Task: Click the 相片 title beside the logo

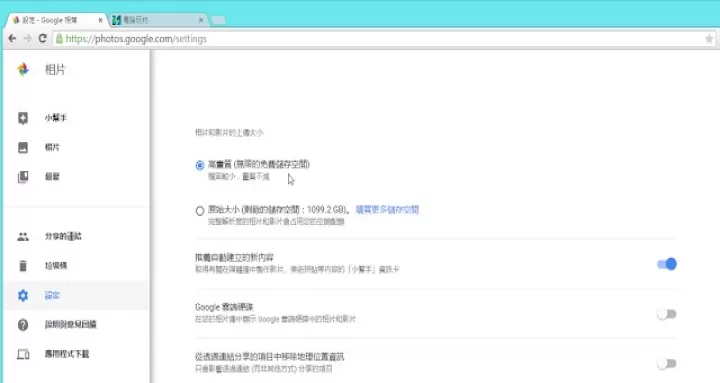Action: pos(55,70)
